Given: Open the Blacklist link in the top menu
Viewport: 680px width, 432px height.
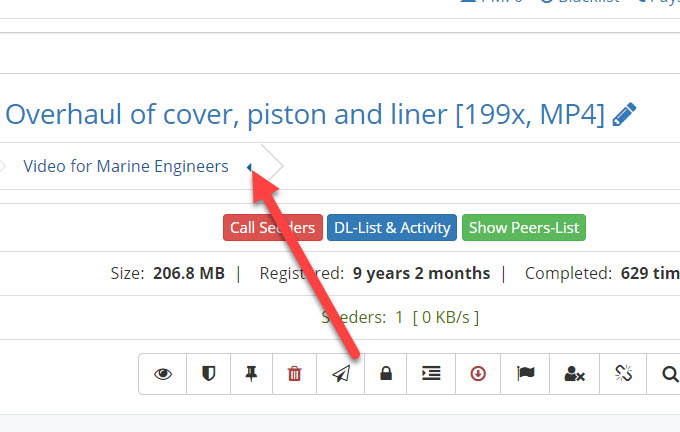Looking at the screenshot, I should [586, 2].
